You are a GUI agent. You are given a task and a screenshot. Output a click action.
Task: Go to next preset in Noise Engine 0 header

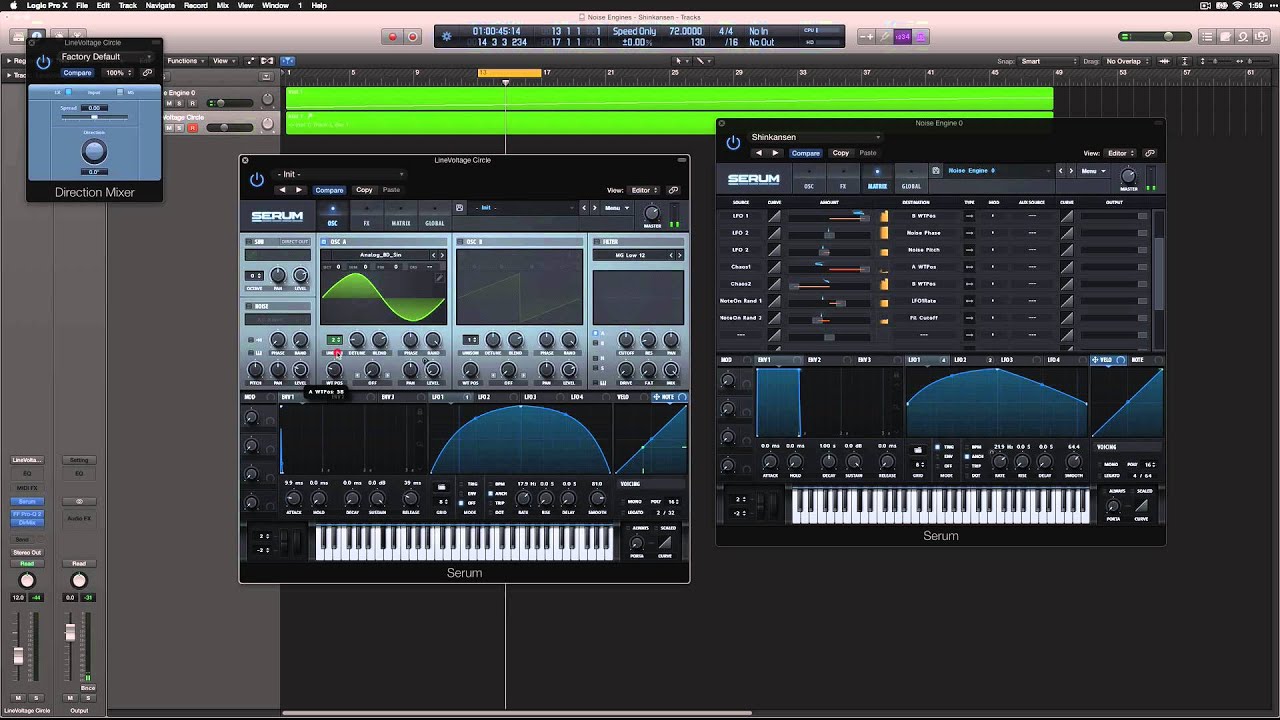tap(775, 153)
